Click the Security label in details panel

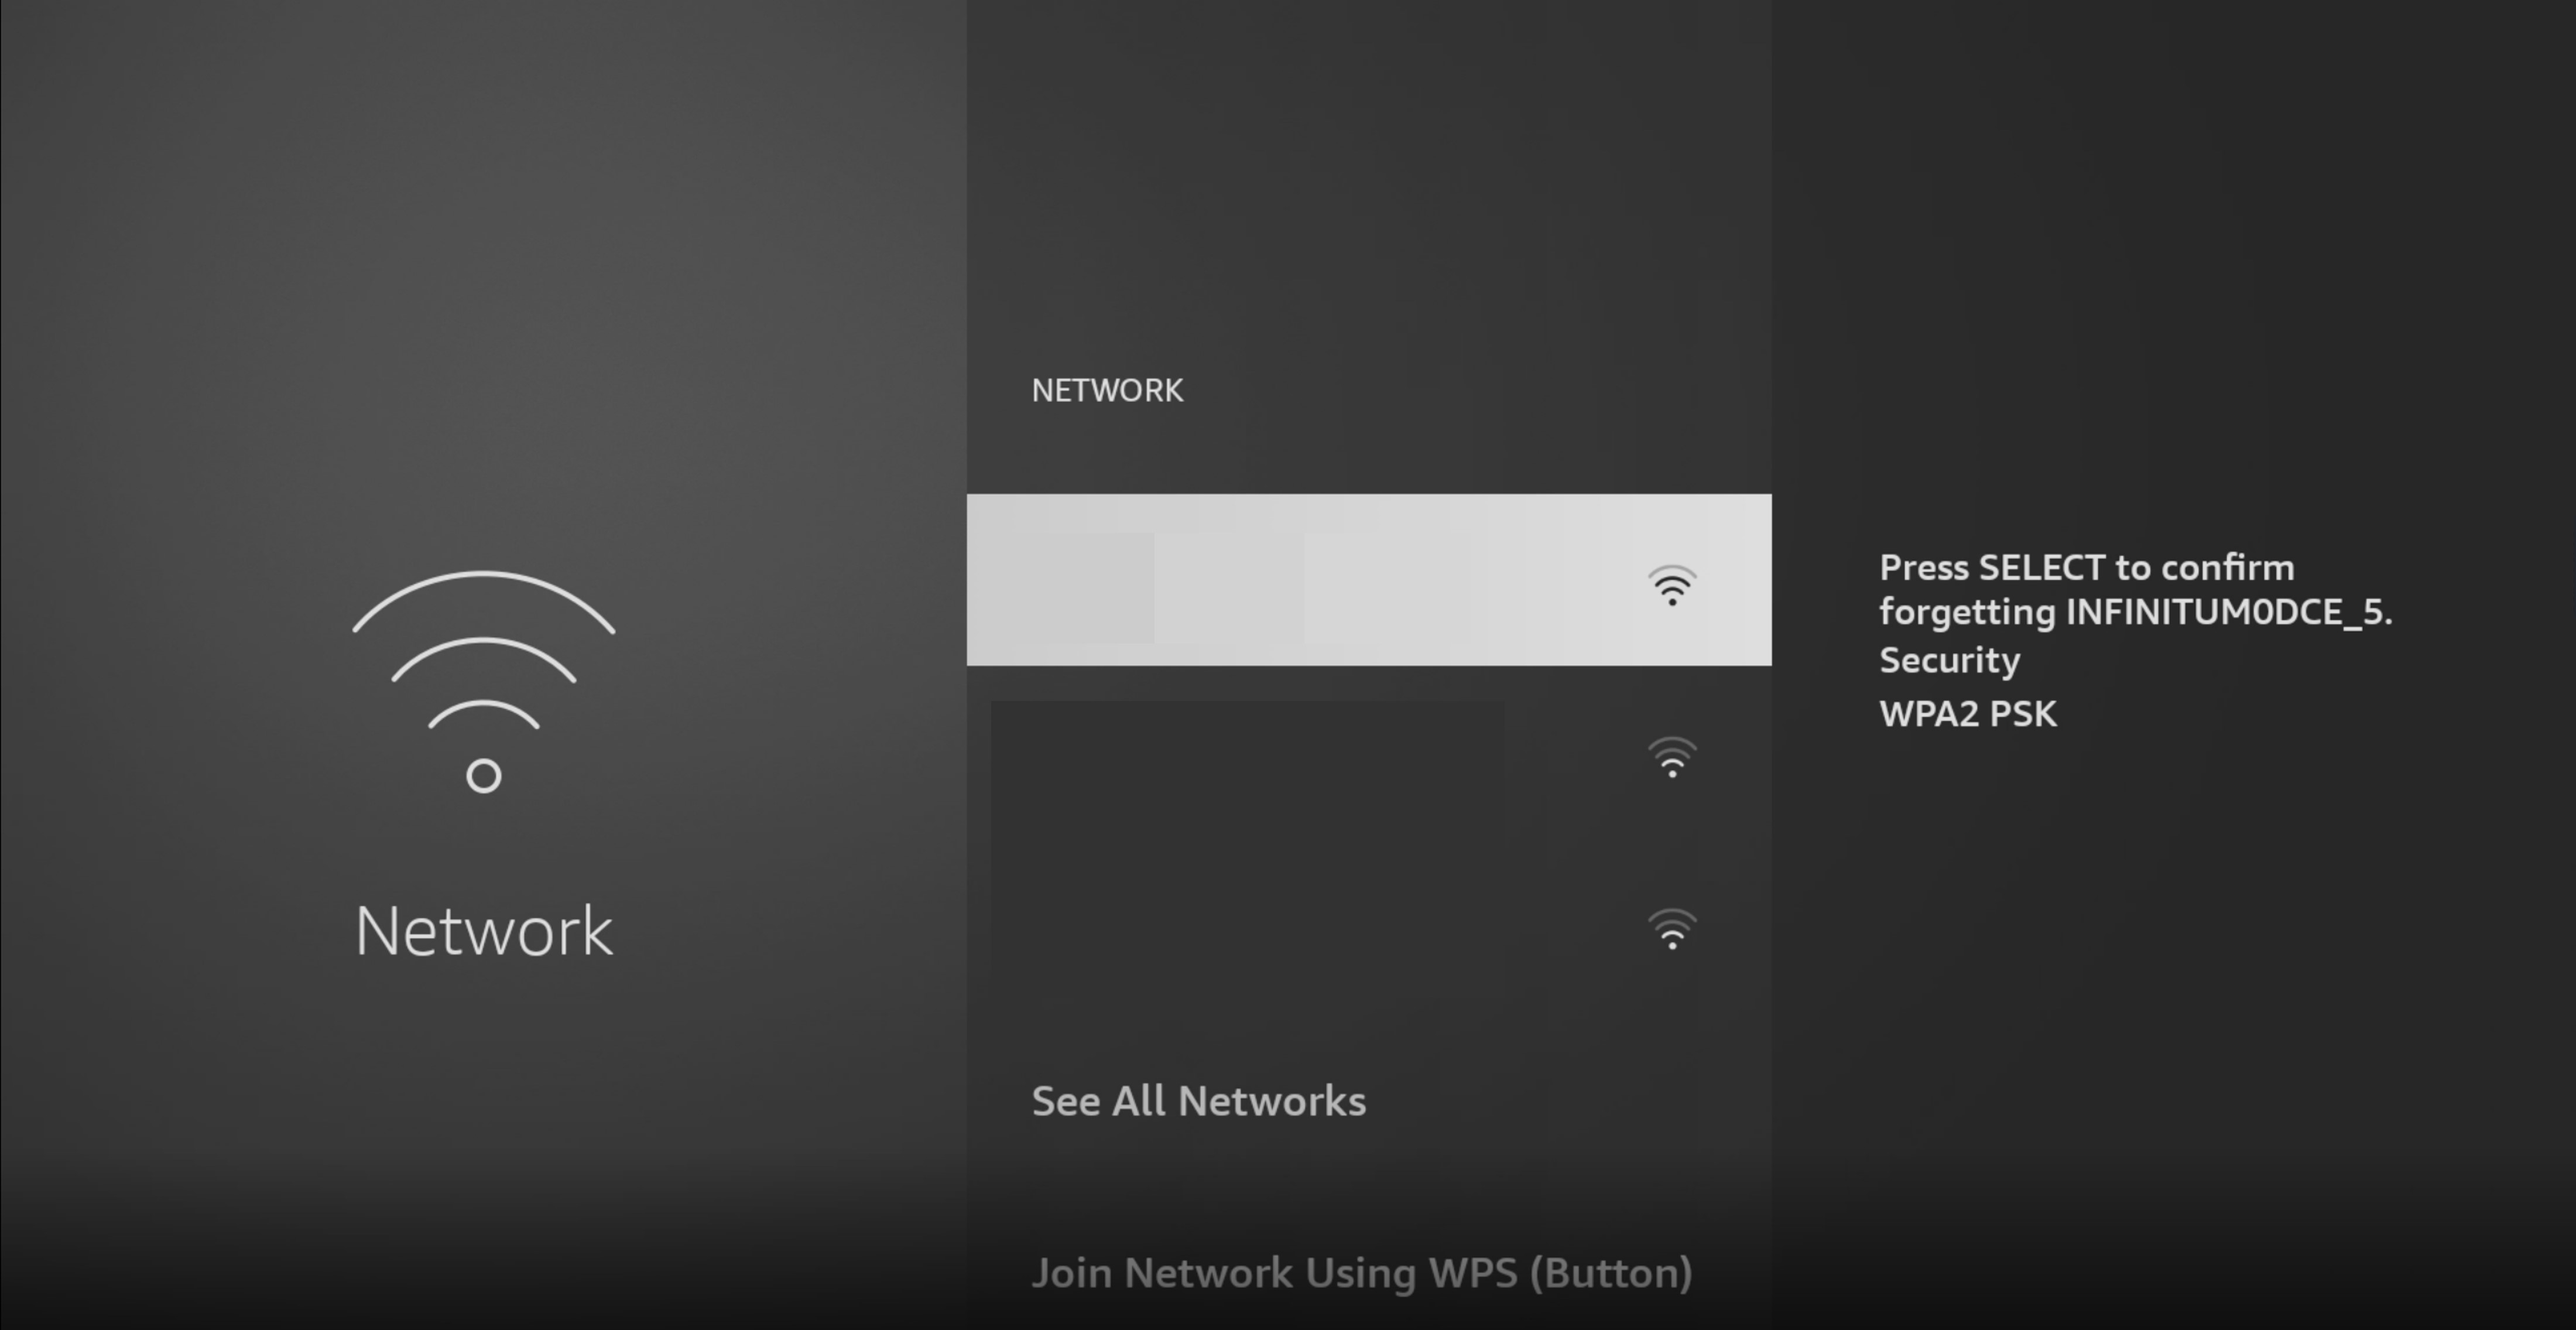pyautogui.click(x=1950, y=661)
